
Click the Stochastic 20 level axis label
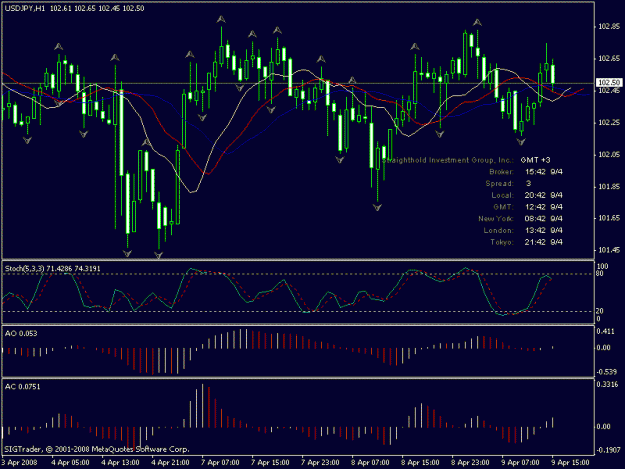coord(600,311)
